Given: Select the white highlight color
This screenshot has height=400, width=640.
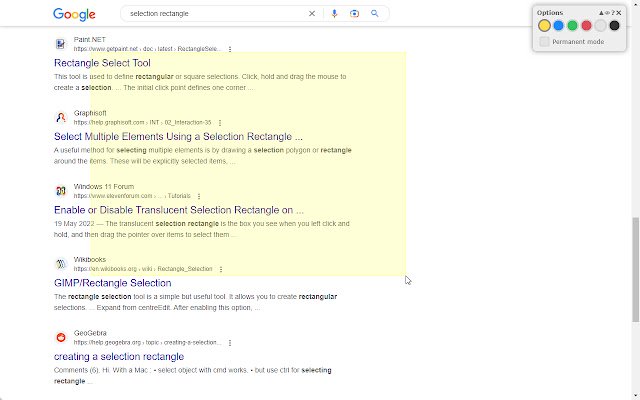Looking at the screenshot, I should point(600,25).
